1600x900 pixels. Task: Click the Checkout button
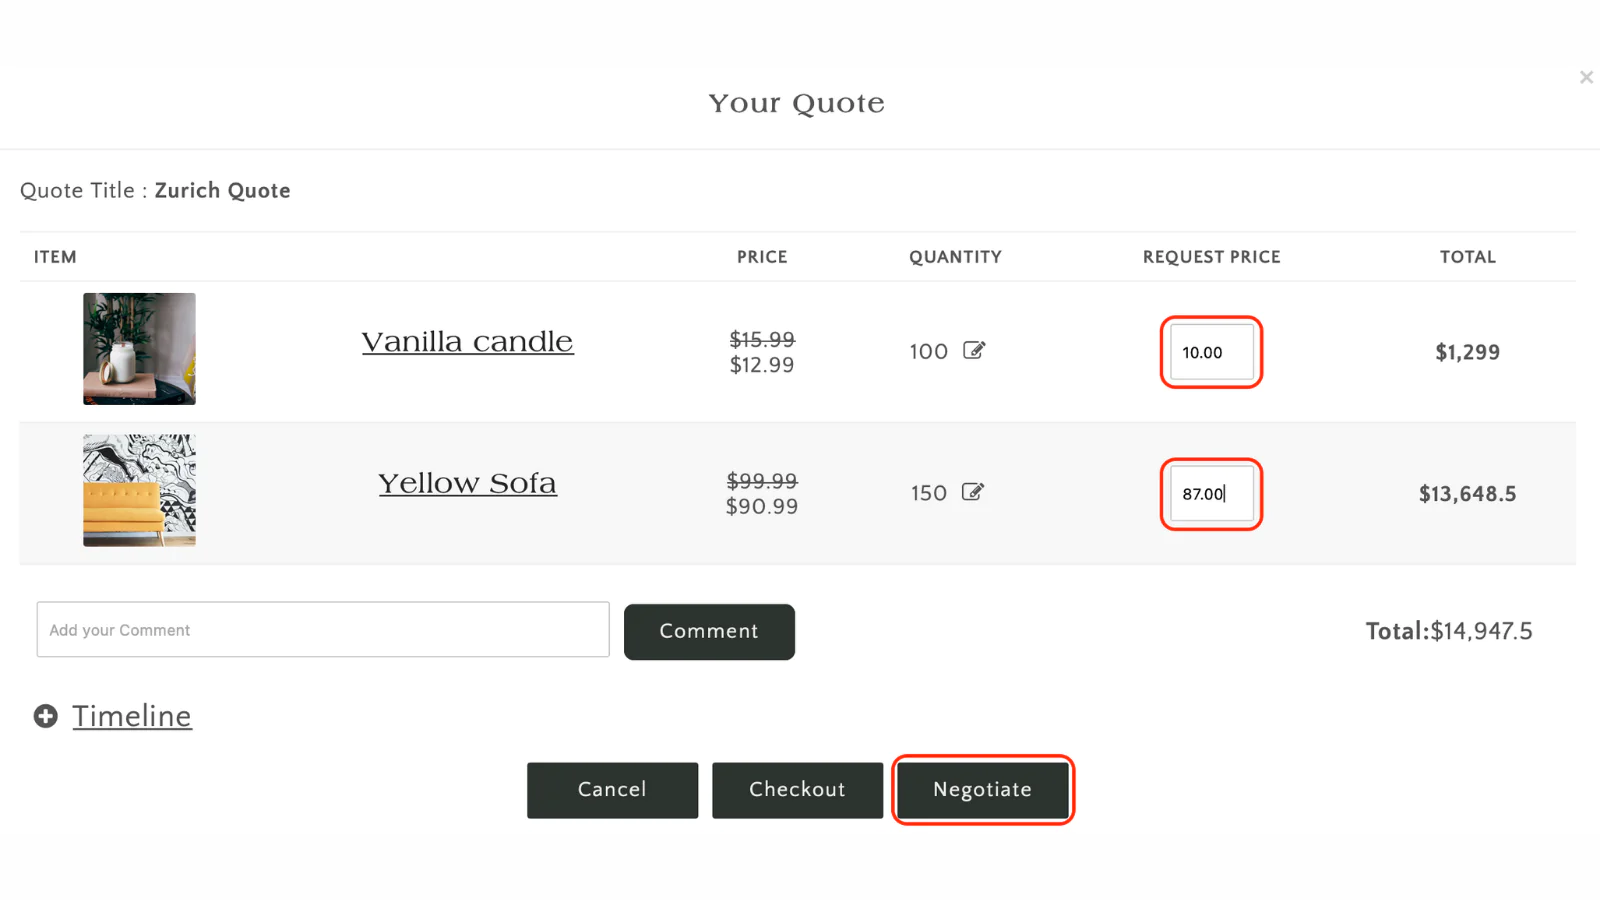pos(797,790)
